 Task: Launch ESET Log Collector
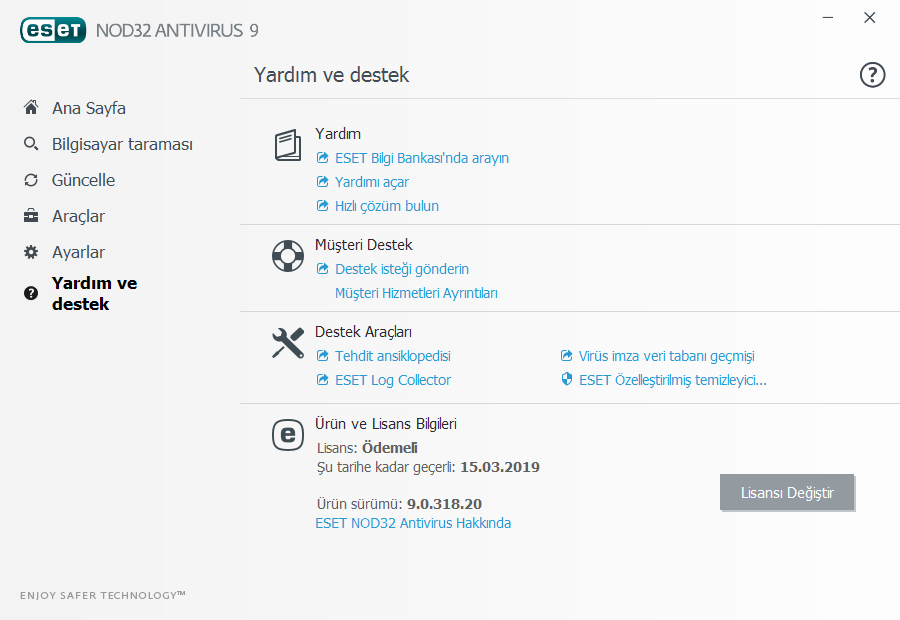click(393, 380)
